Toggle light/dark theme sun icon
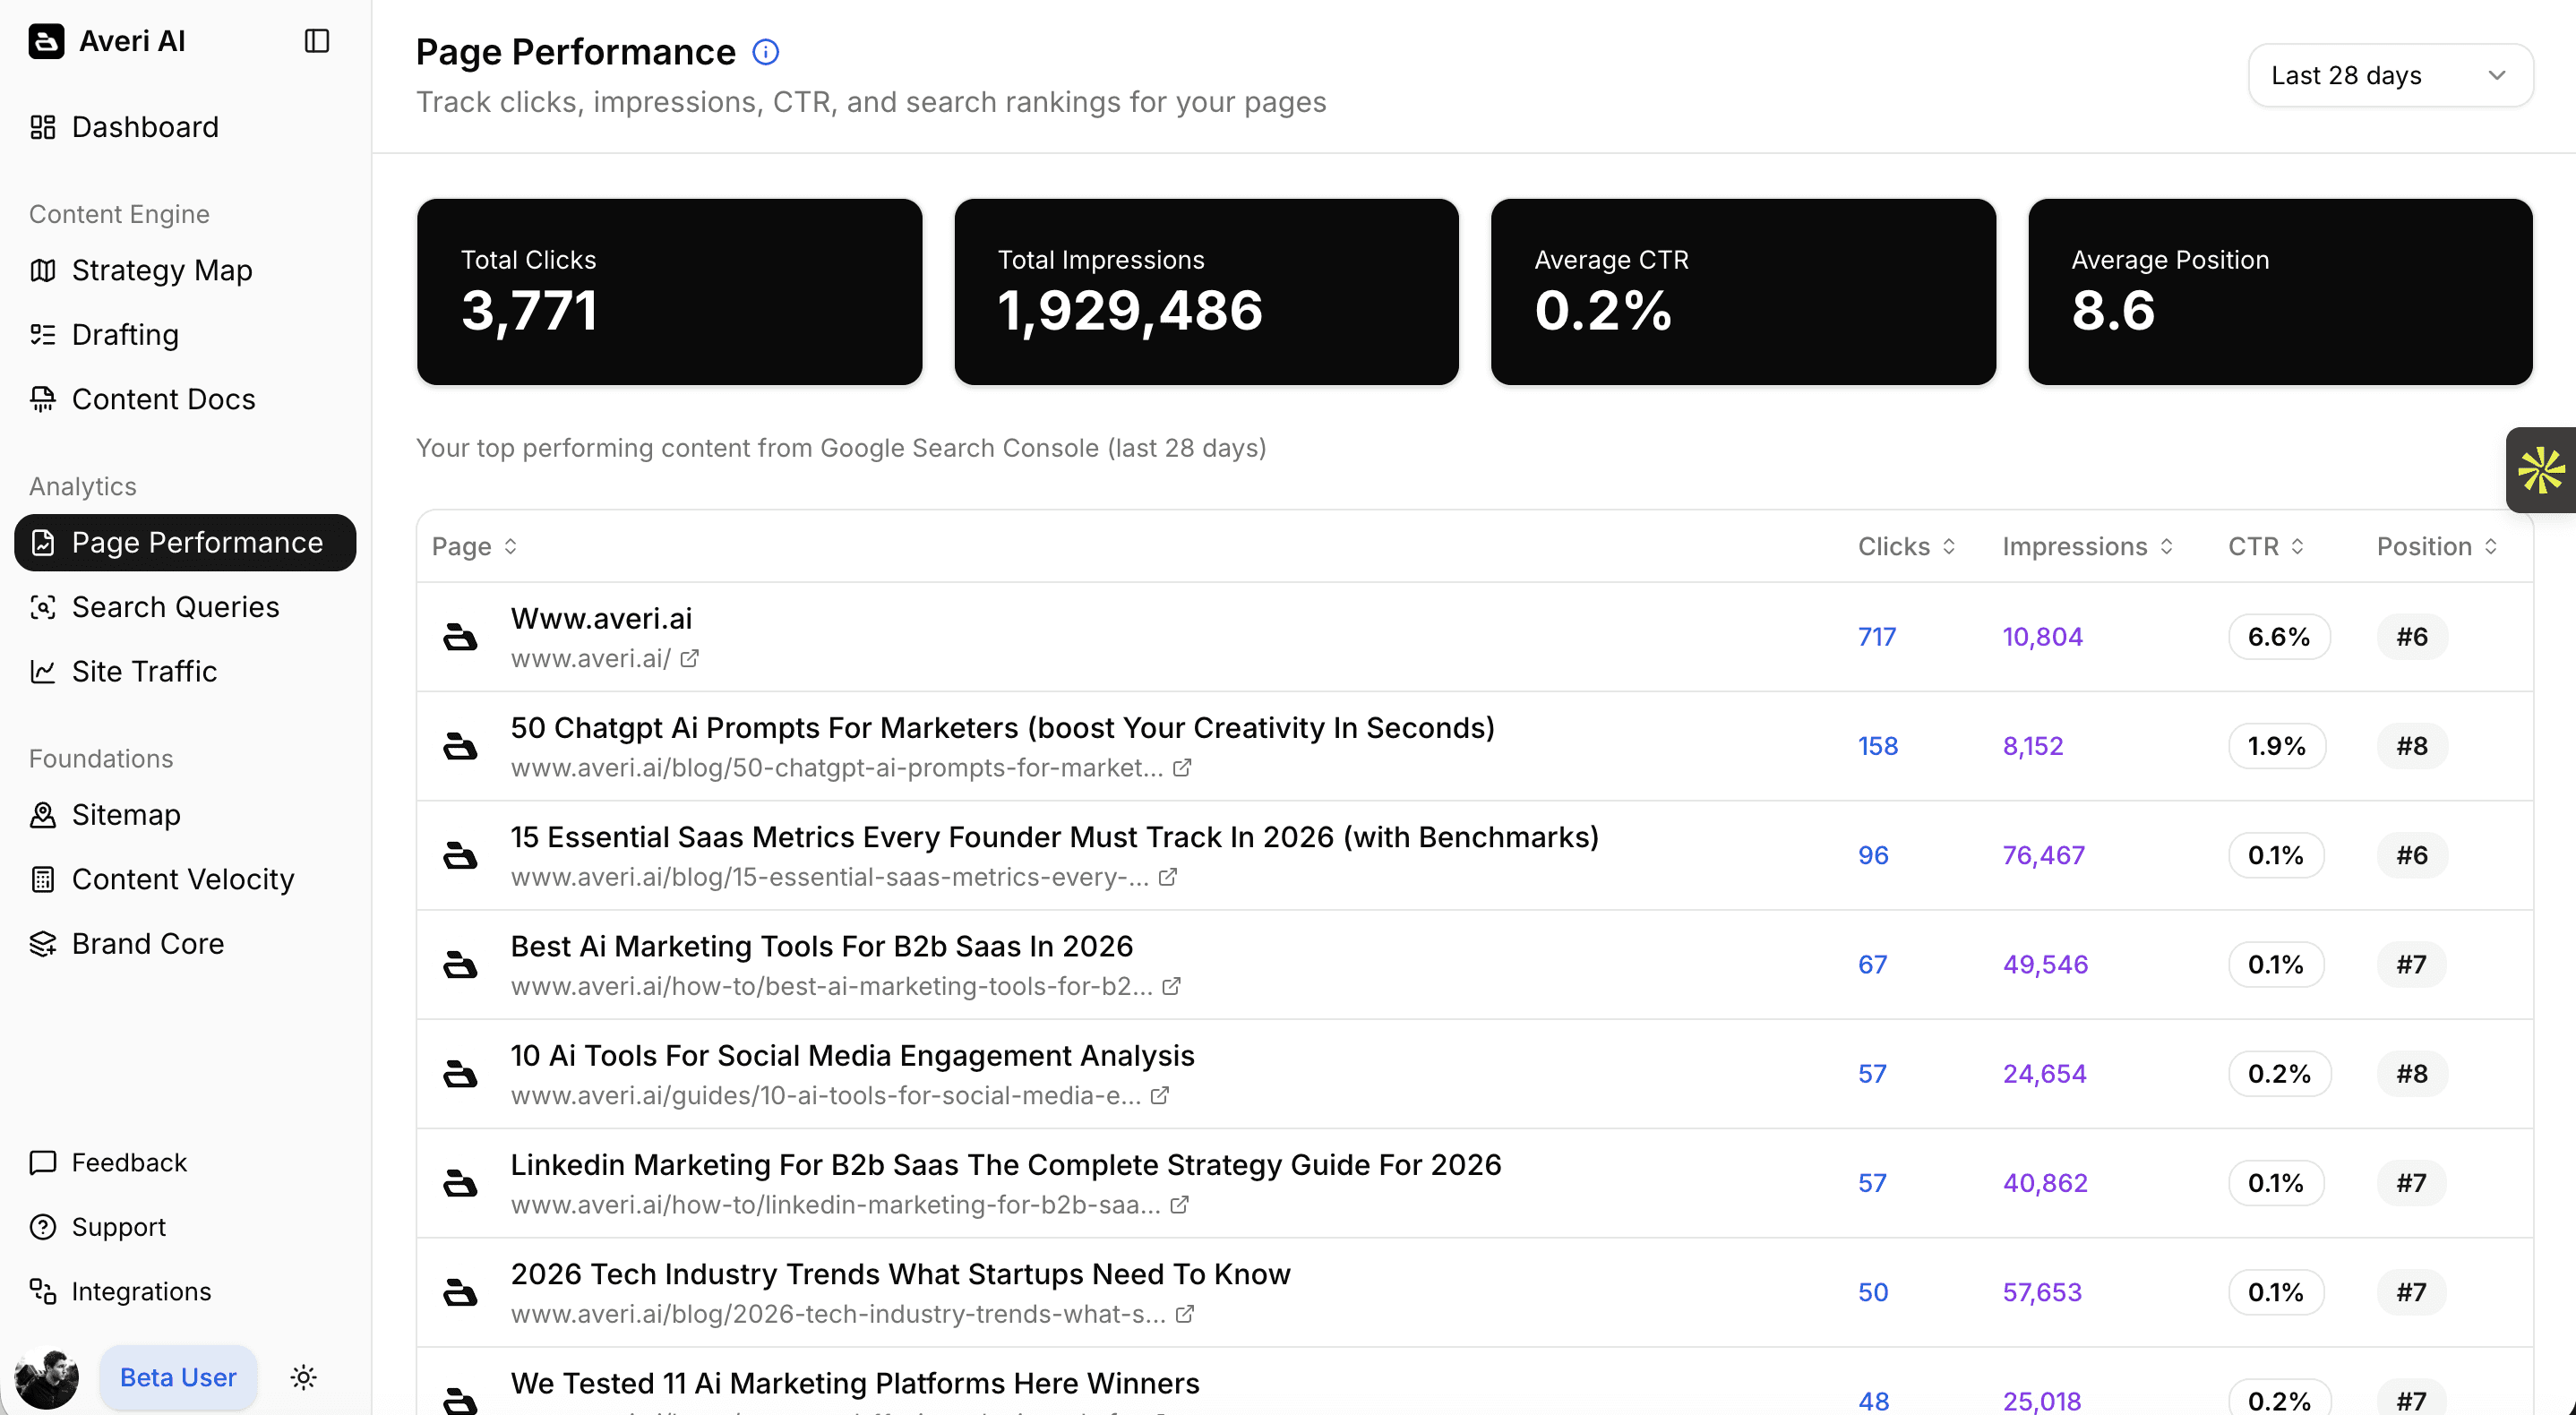2576x1415 pixels. tap(303, 1377)
